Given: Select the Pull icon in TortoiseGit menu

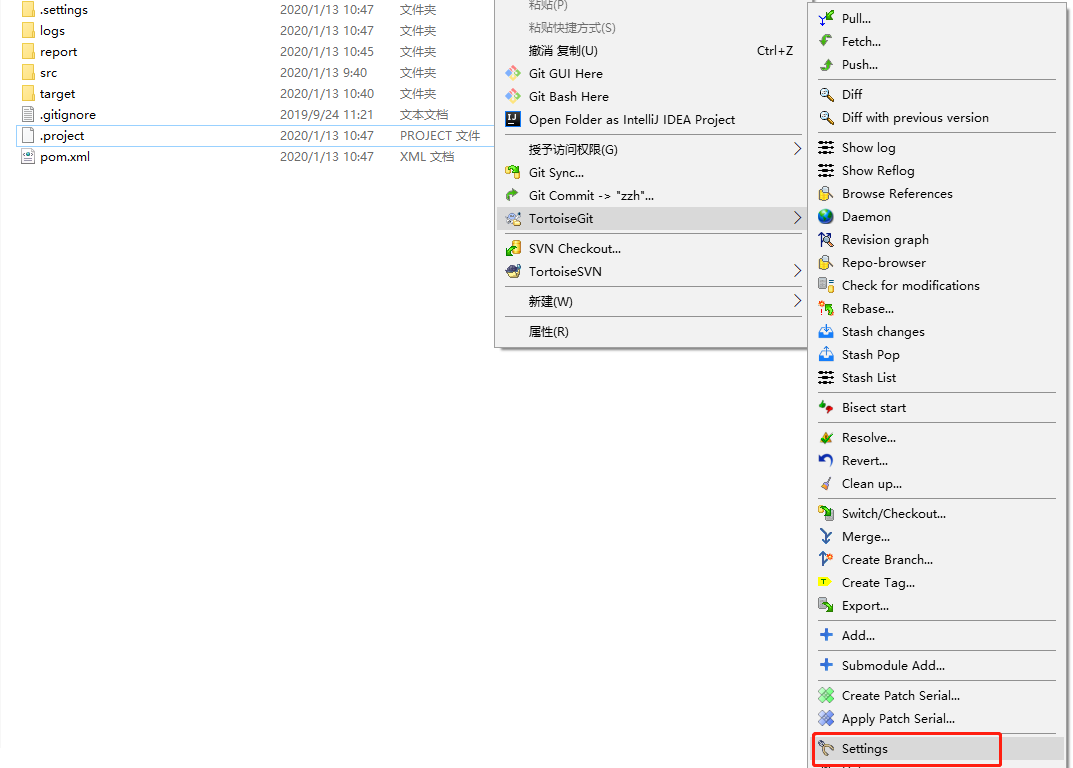Looking at the screenshot, I should pyautogui.click(x=827, y=17).
